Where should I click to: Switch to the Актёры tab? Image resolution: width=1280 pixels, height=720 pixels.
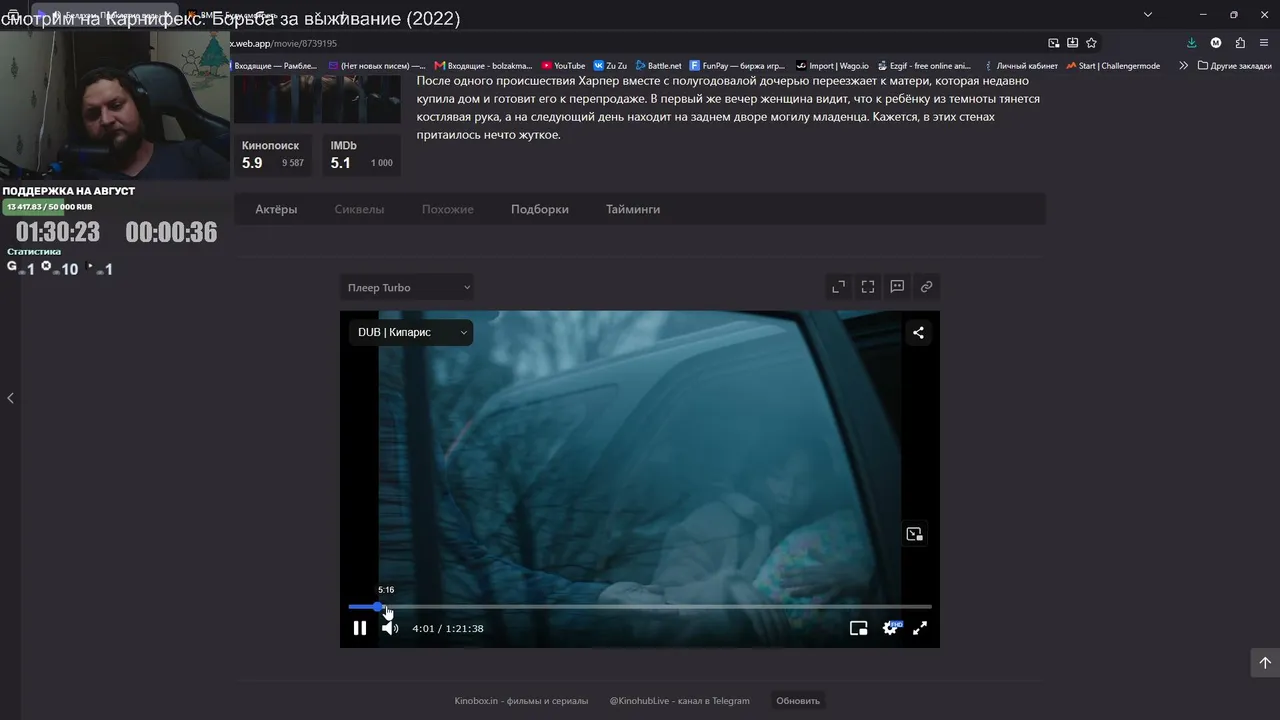276,209
